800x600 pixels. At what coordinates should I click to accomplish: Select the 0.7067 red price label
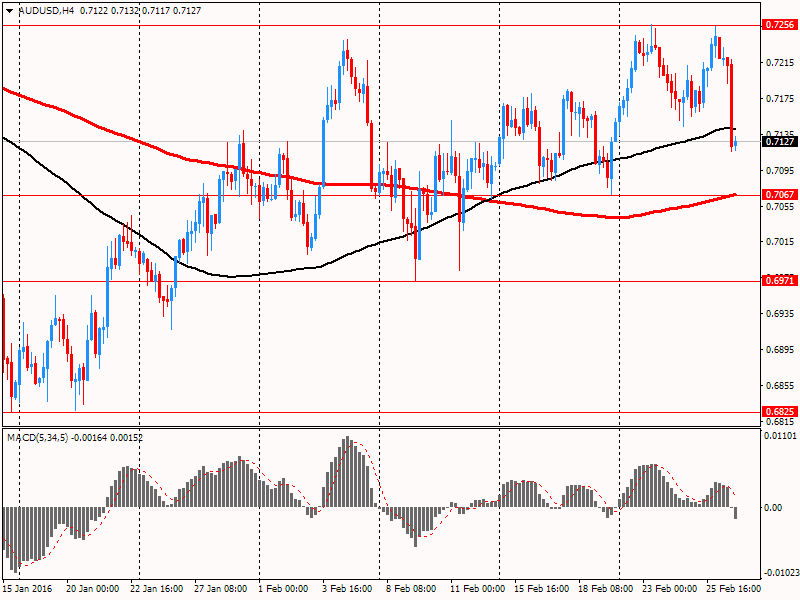778,195
